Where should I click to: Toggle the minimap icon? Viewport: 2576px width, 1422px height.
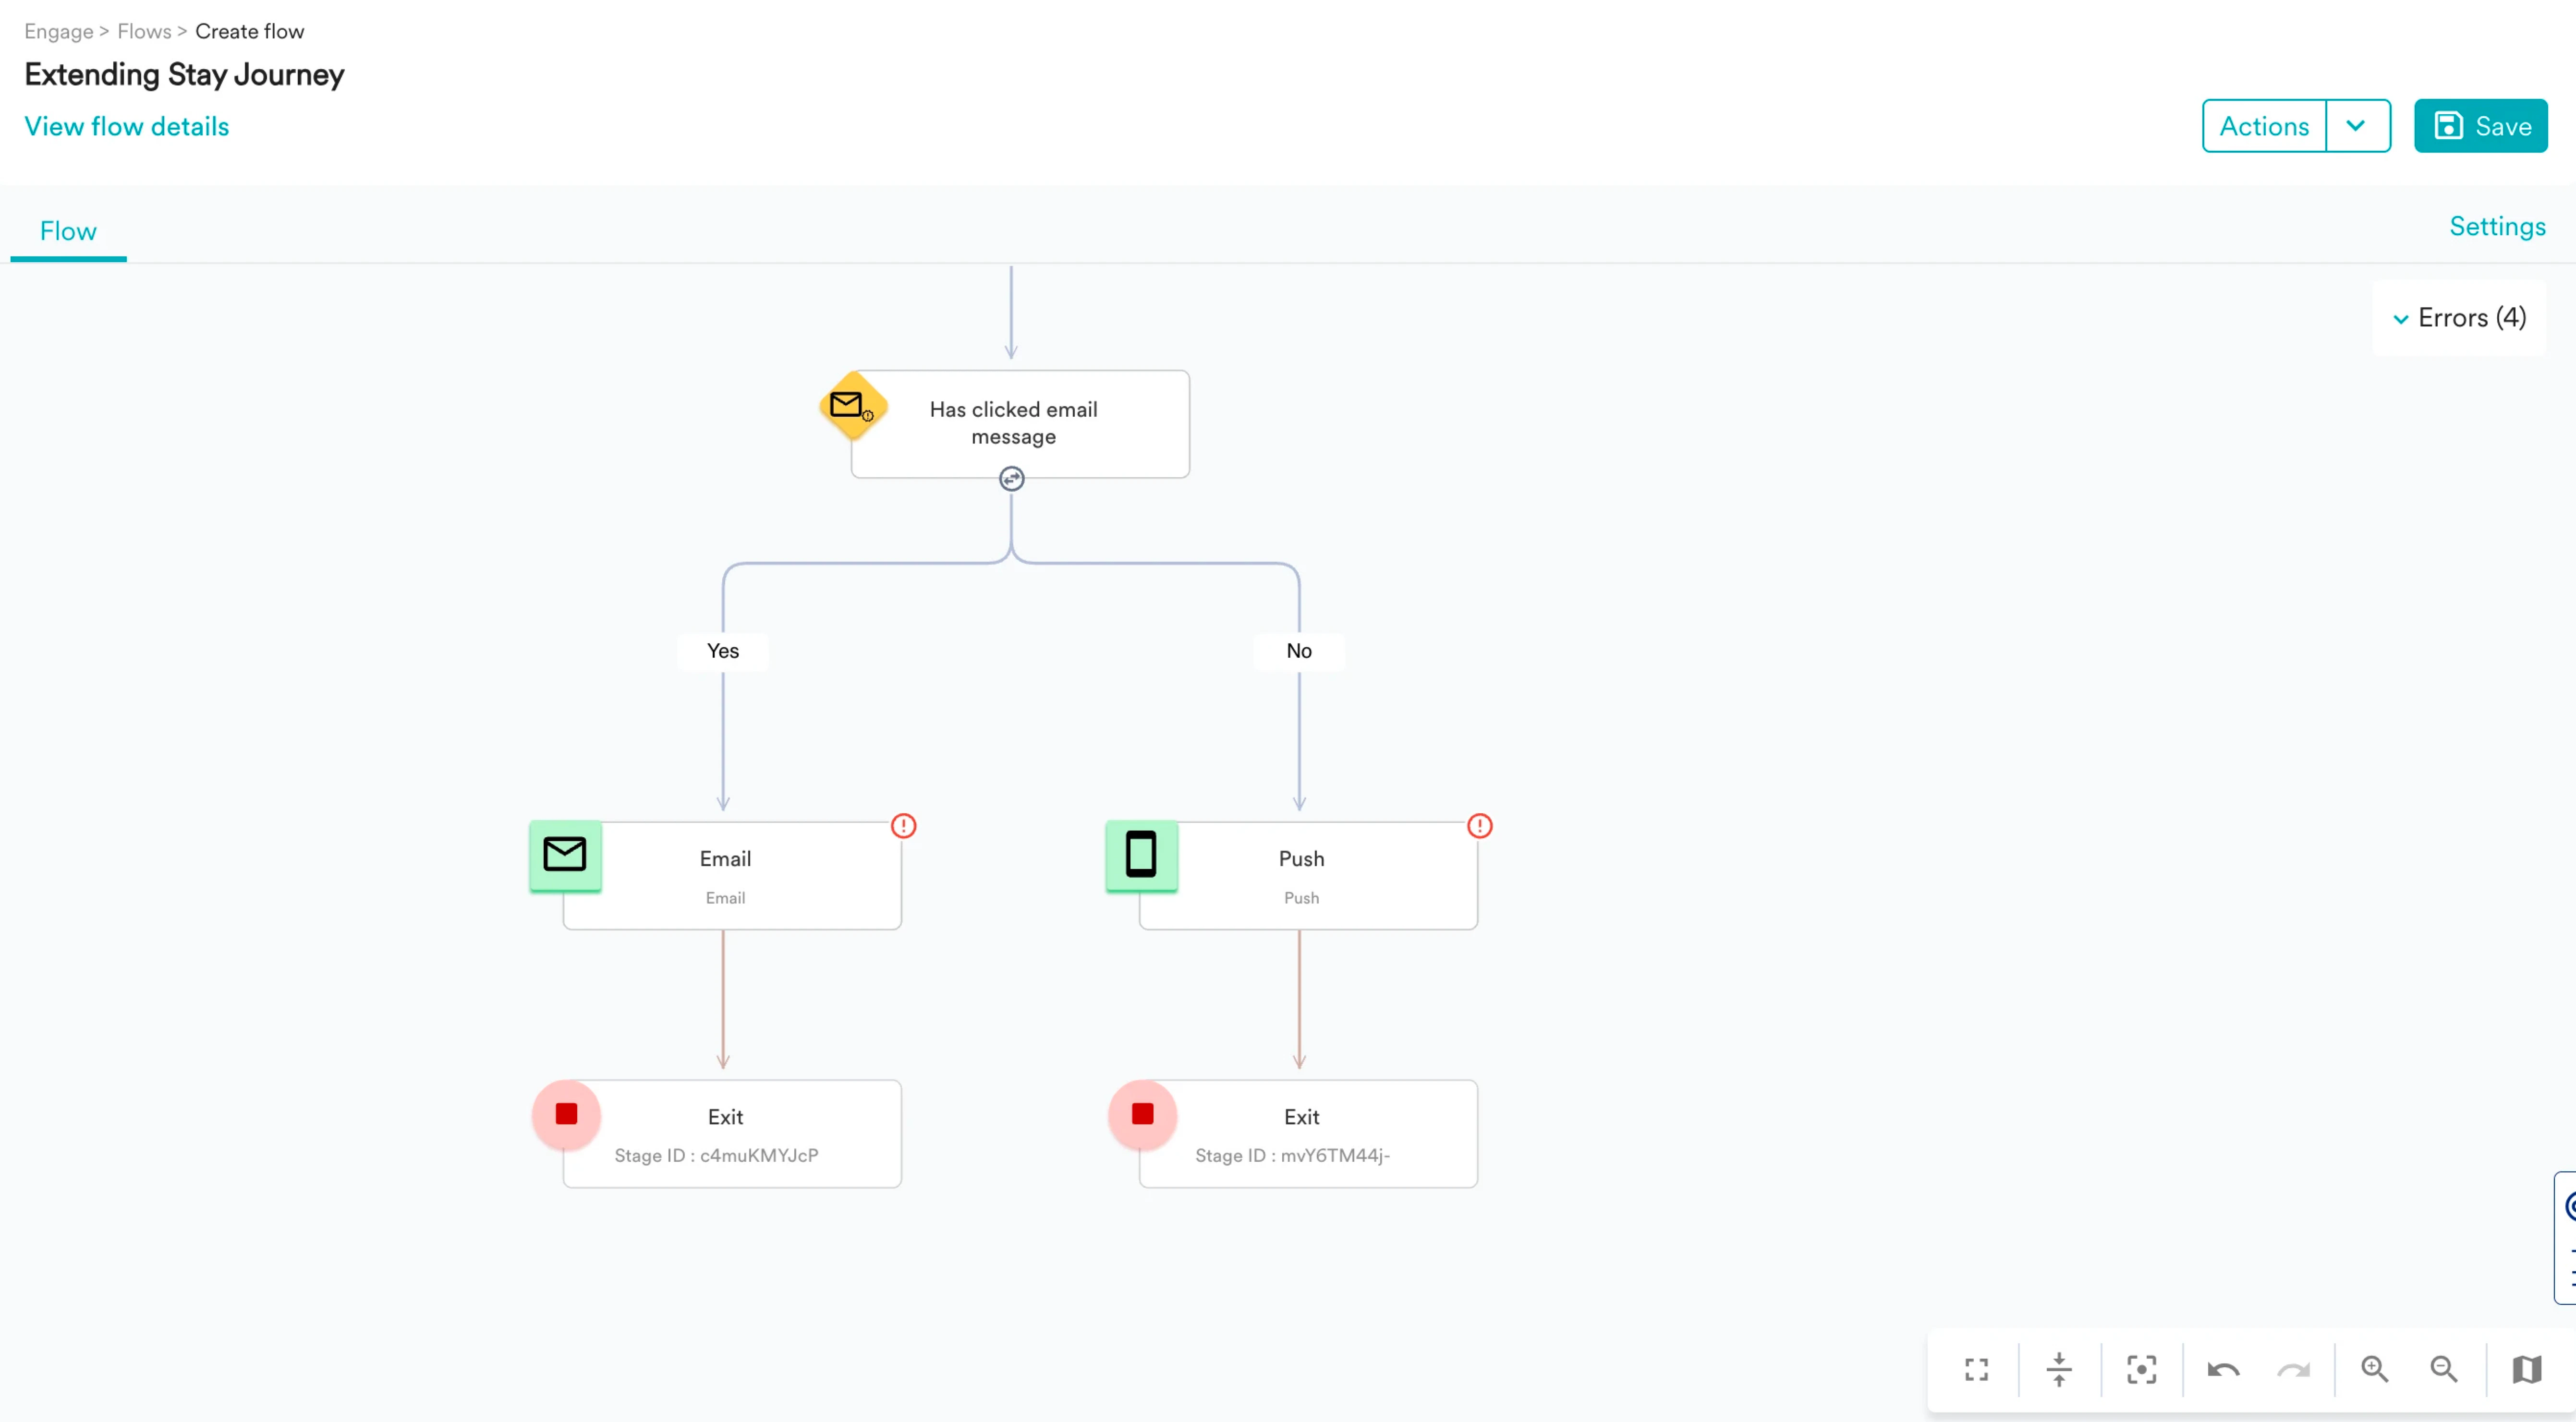[x=2527, y=1369]
